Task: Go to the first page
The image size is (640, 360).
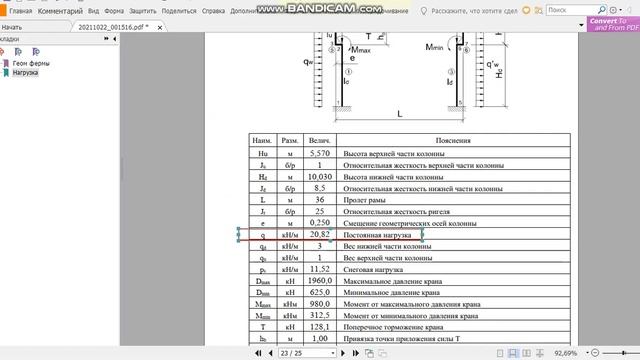Action: (258, 353)
